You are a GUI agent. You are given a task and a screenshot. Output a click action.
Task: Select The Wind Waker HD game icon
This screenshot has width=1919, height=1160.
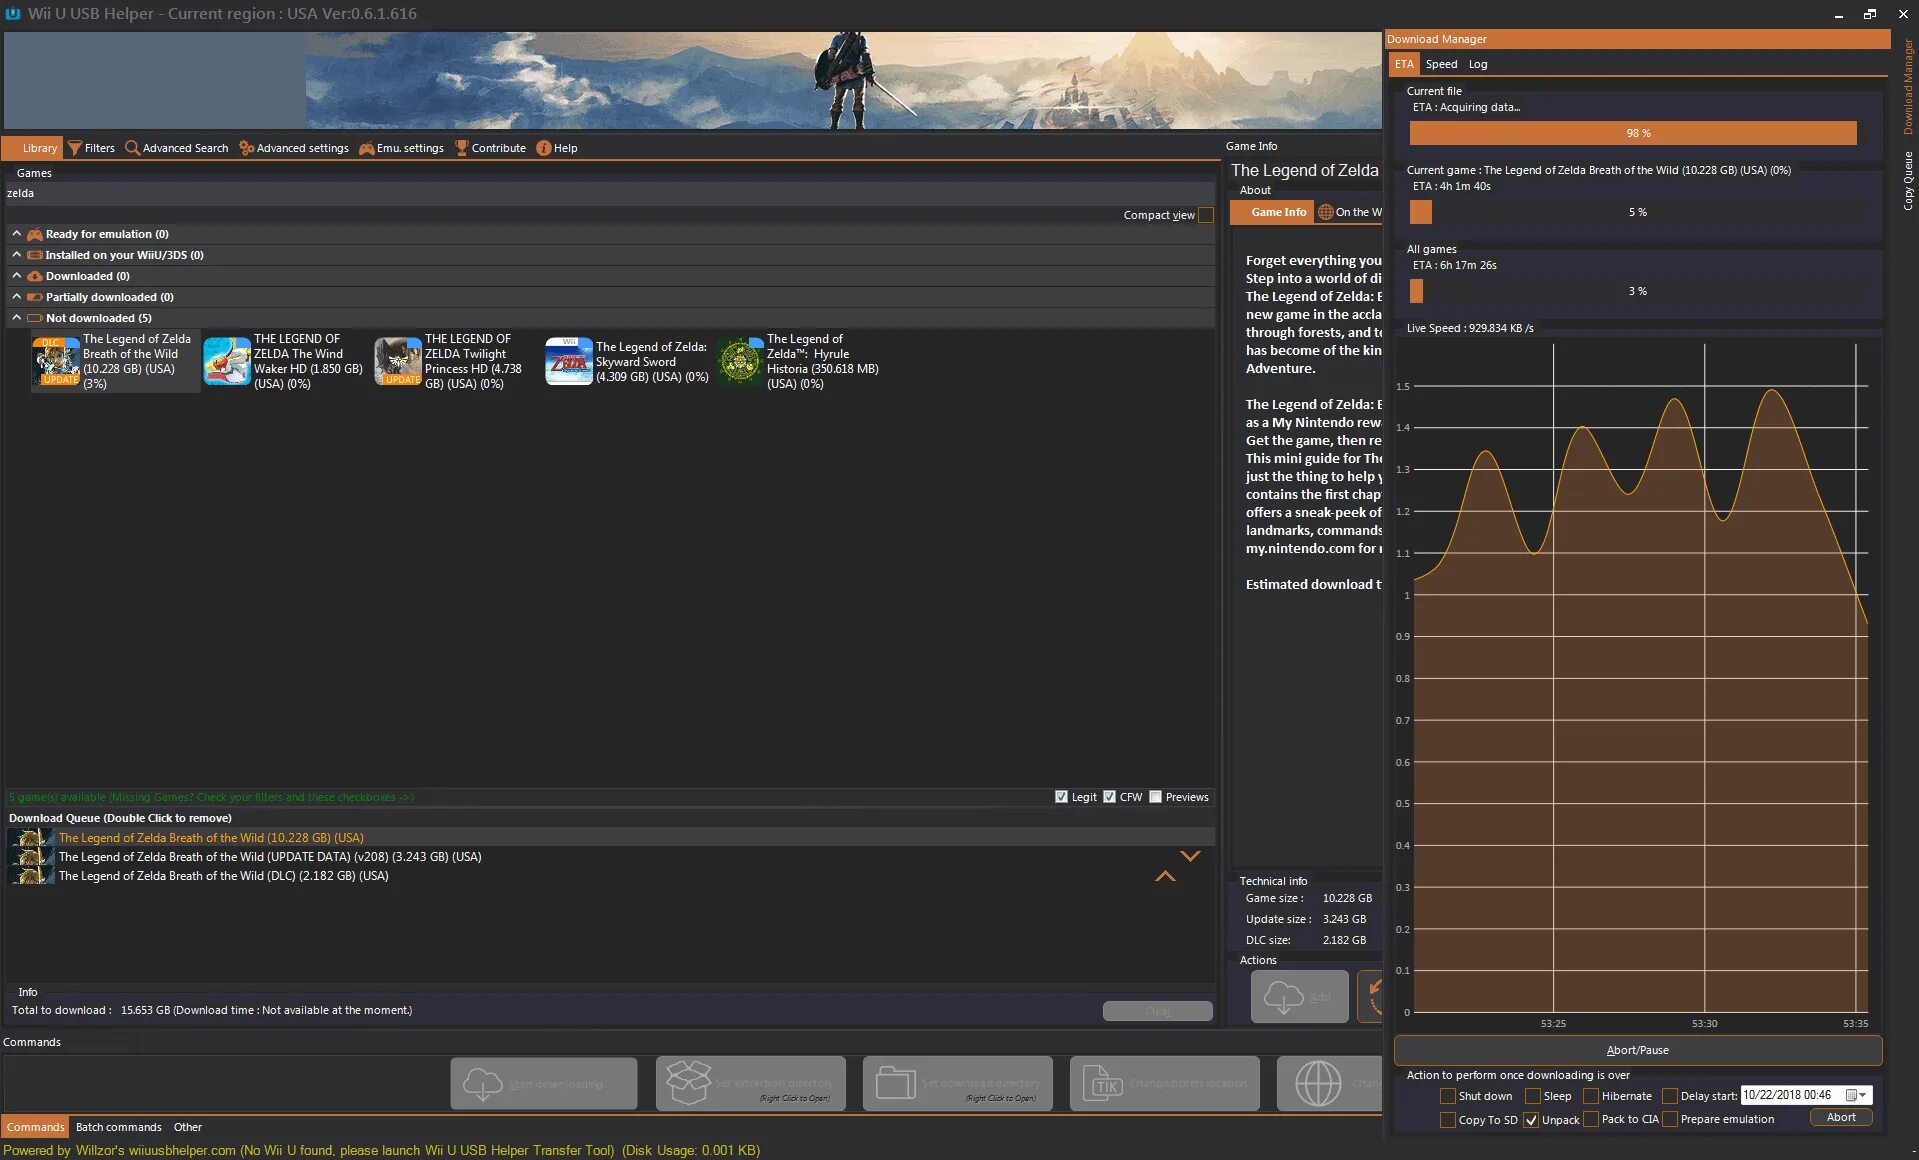click(x=227, y=361)
